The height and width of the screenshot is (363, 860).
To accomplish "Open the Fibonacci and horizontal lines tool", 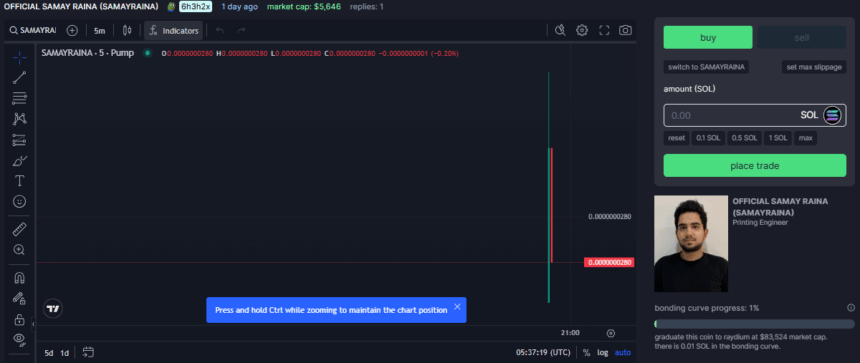I will [x=19, y=99].
